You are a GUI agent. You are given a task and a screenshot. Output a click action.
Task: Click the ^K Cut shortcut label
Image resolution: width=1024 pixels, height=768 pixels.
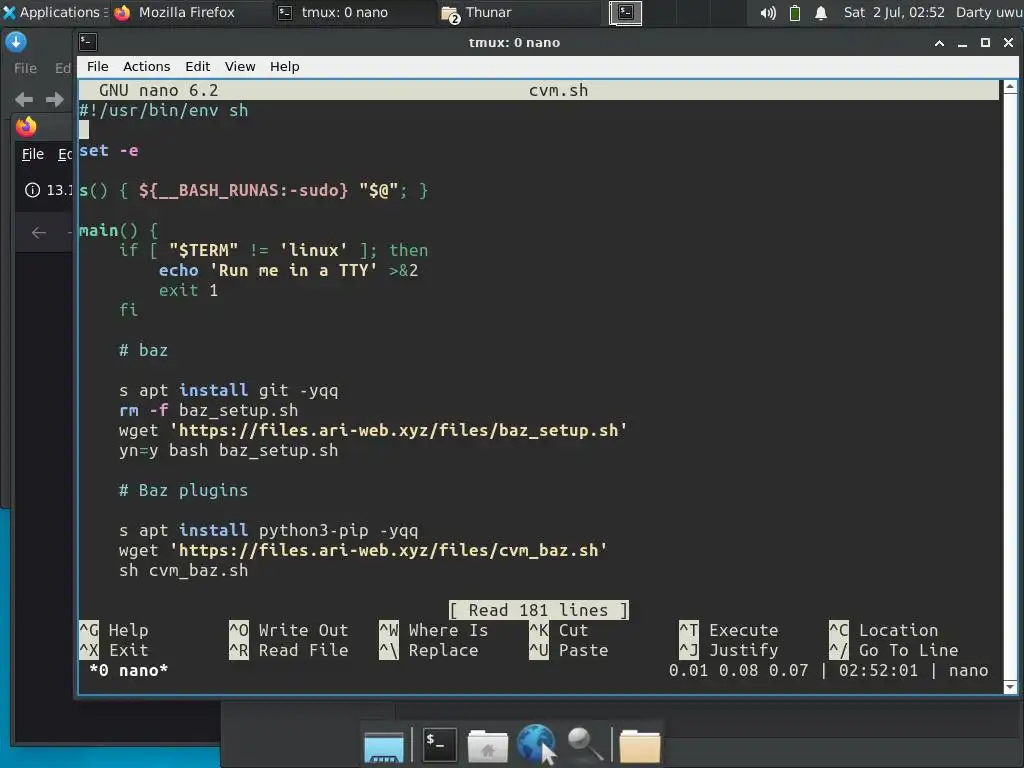pos(559,630)
